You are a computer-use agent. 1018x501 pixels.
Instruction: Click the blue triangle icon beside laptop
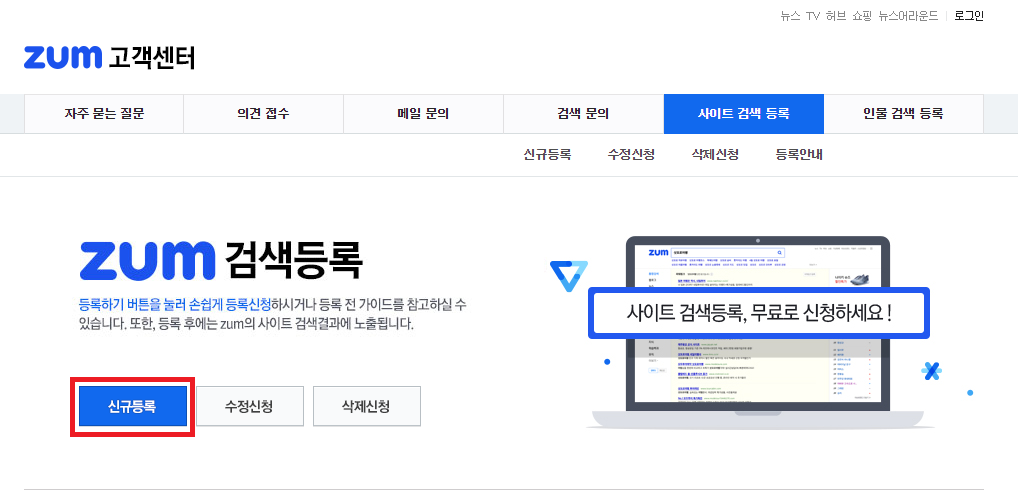[x=569, y=275]
